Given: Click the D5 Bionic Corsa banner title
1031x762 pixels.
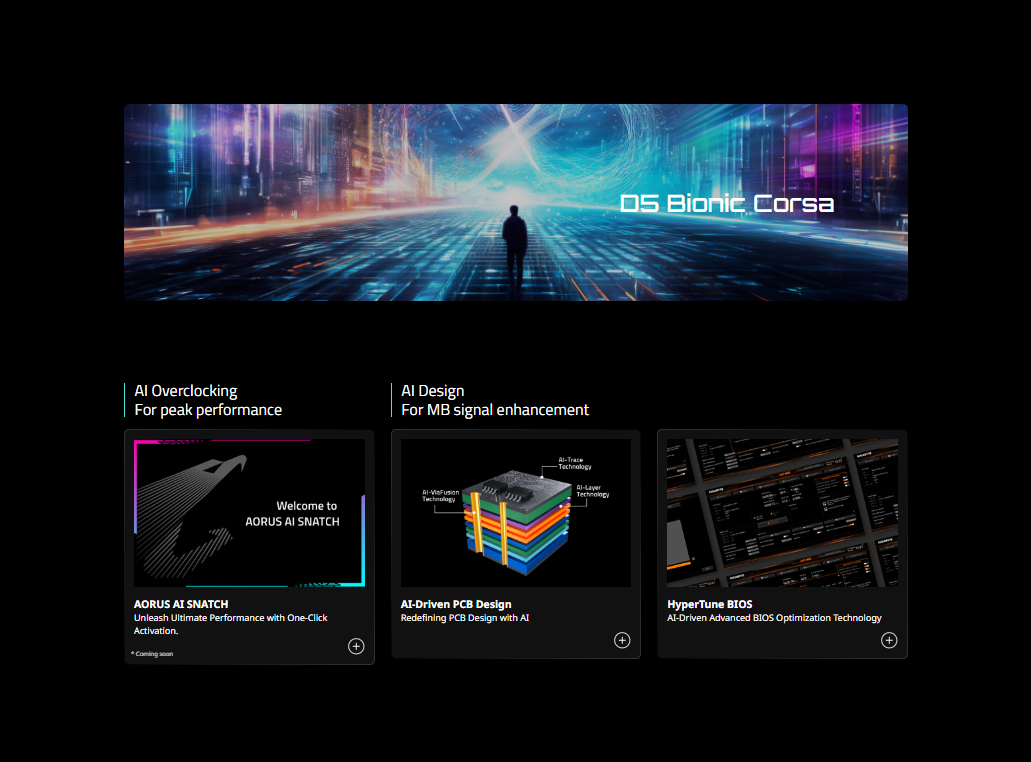Looking at the screenshot, I should tap(727, 204).
